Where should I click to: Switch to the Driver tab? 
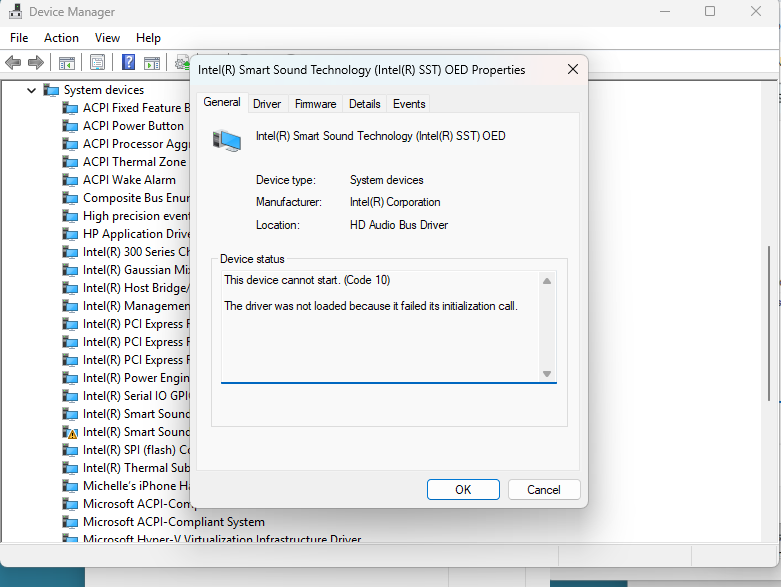click(267, 104)
